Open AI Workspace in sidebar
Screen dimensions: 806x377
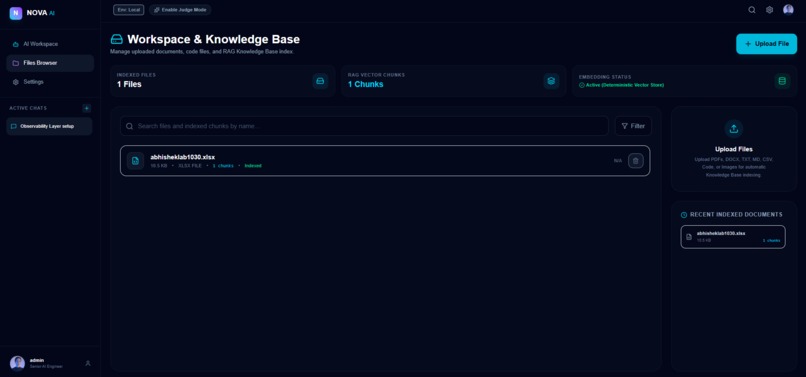coord(50,44)
